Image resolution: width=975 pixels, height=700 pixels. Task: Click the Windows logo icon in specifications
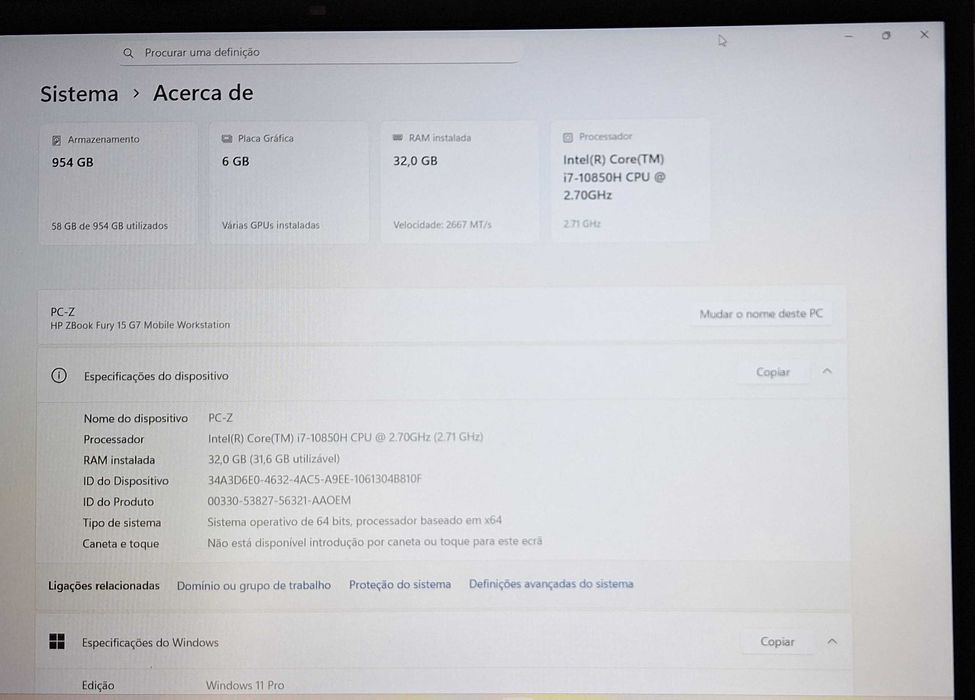[x=57, y=642]
